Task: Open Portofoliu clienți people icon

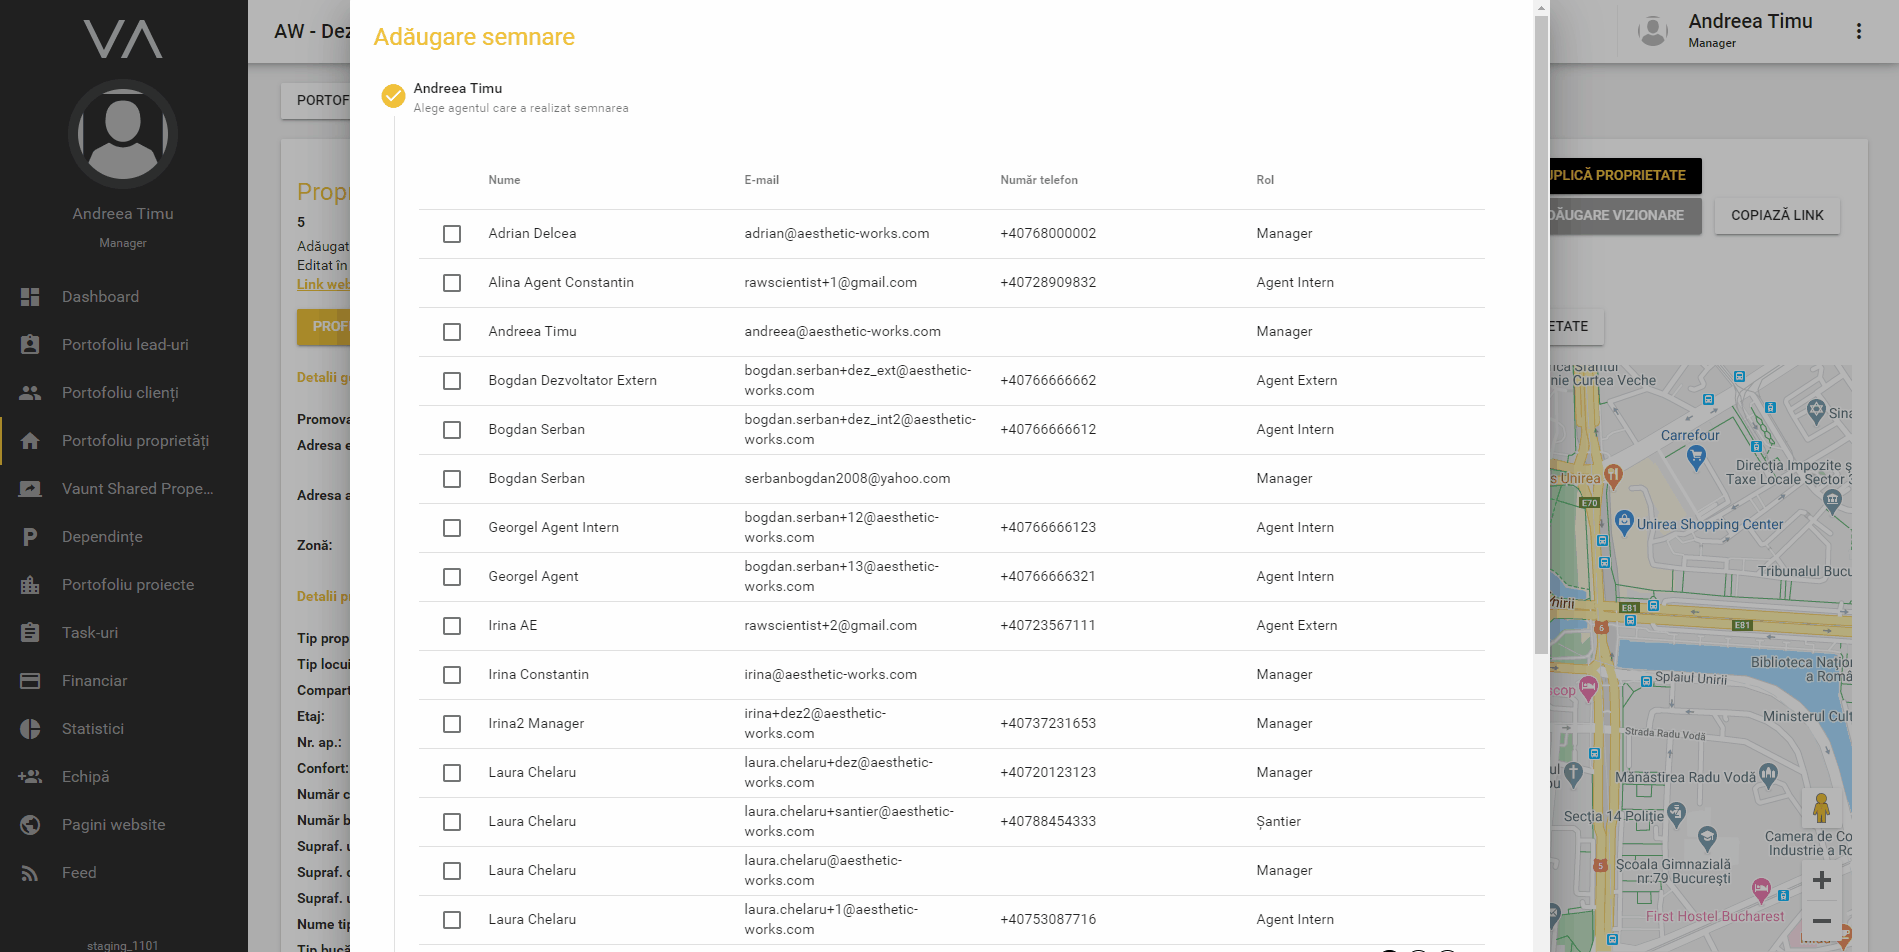Action: point(30,393)
